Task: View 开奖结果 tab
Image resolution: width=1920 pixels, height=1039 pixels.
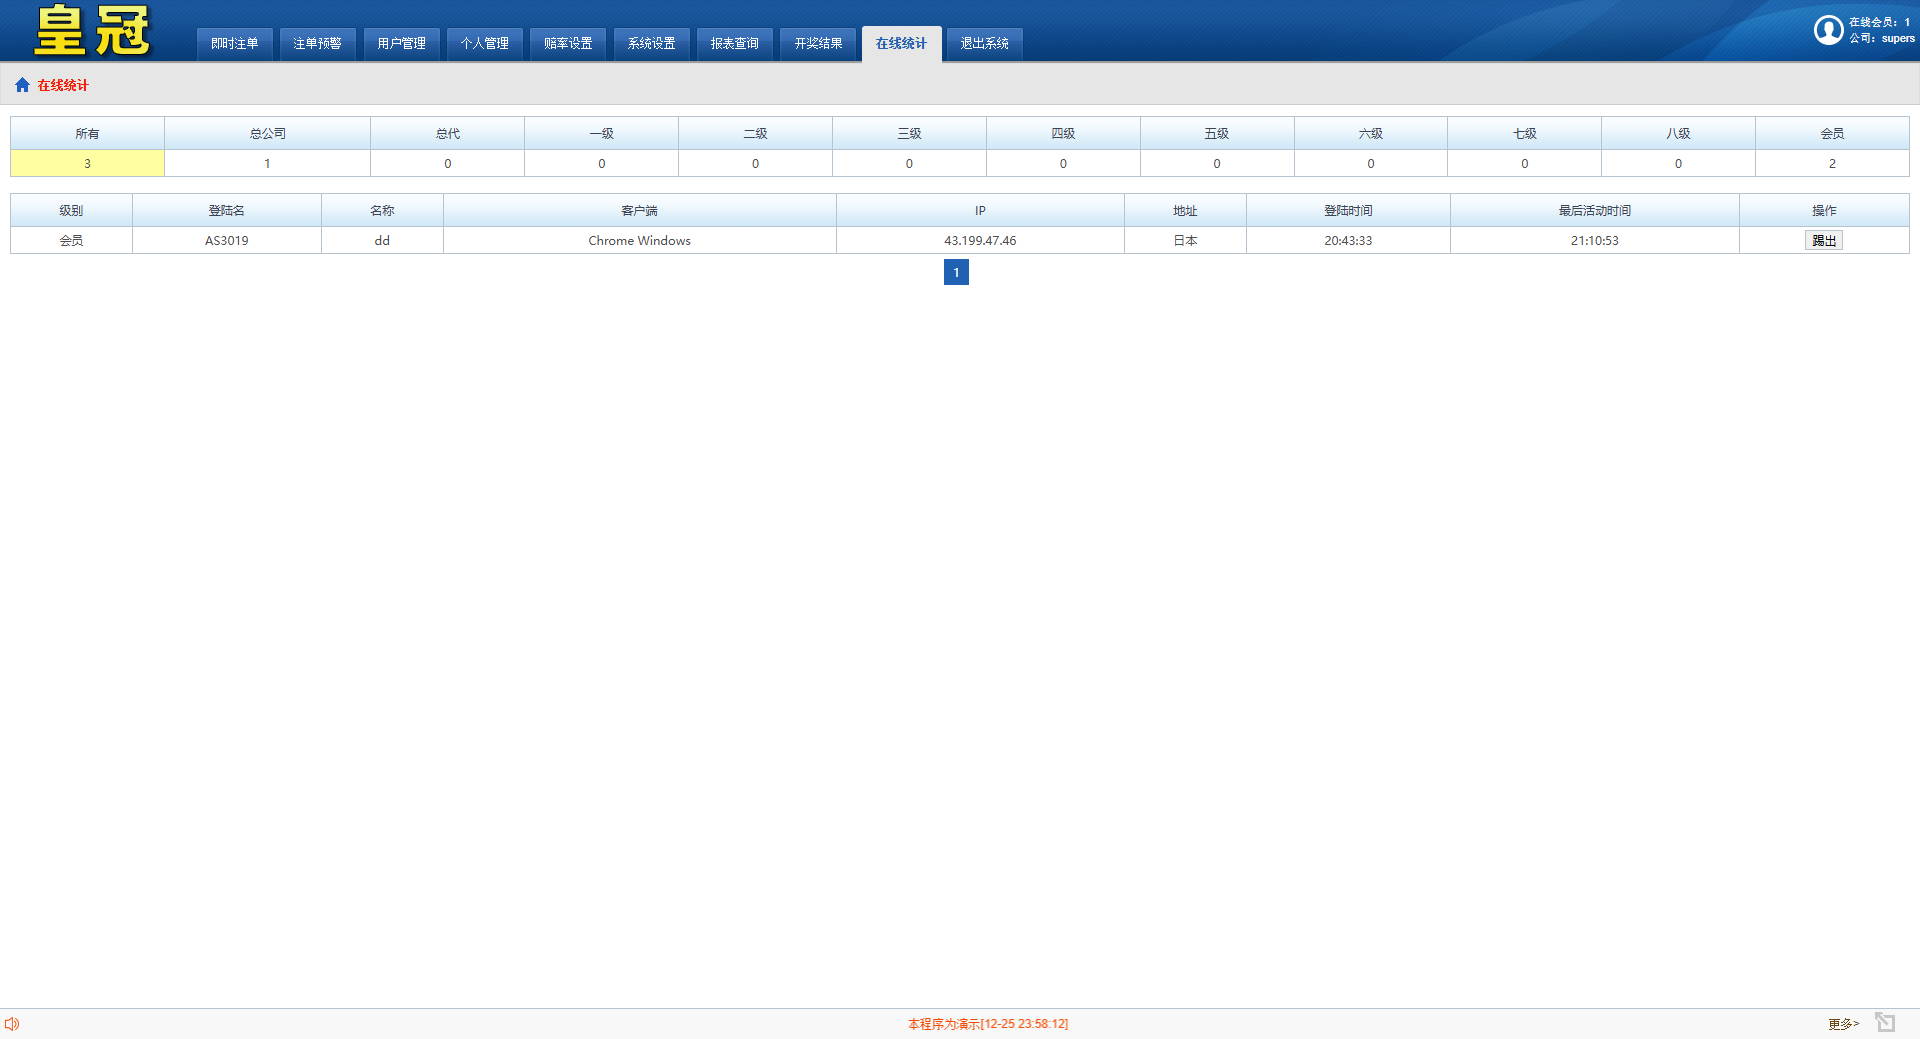Action: (x=818, y=43)
